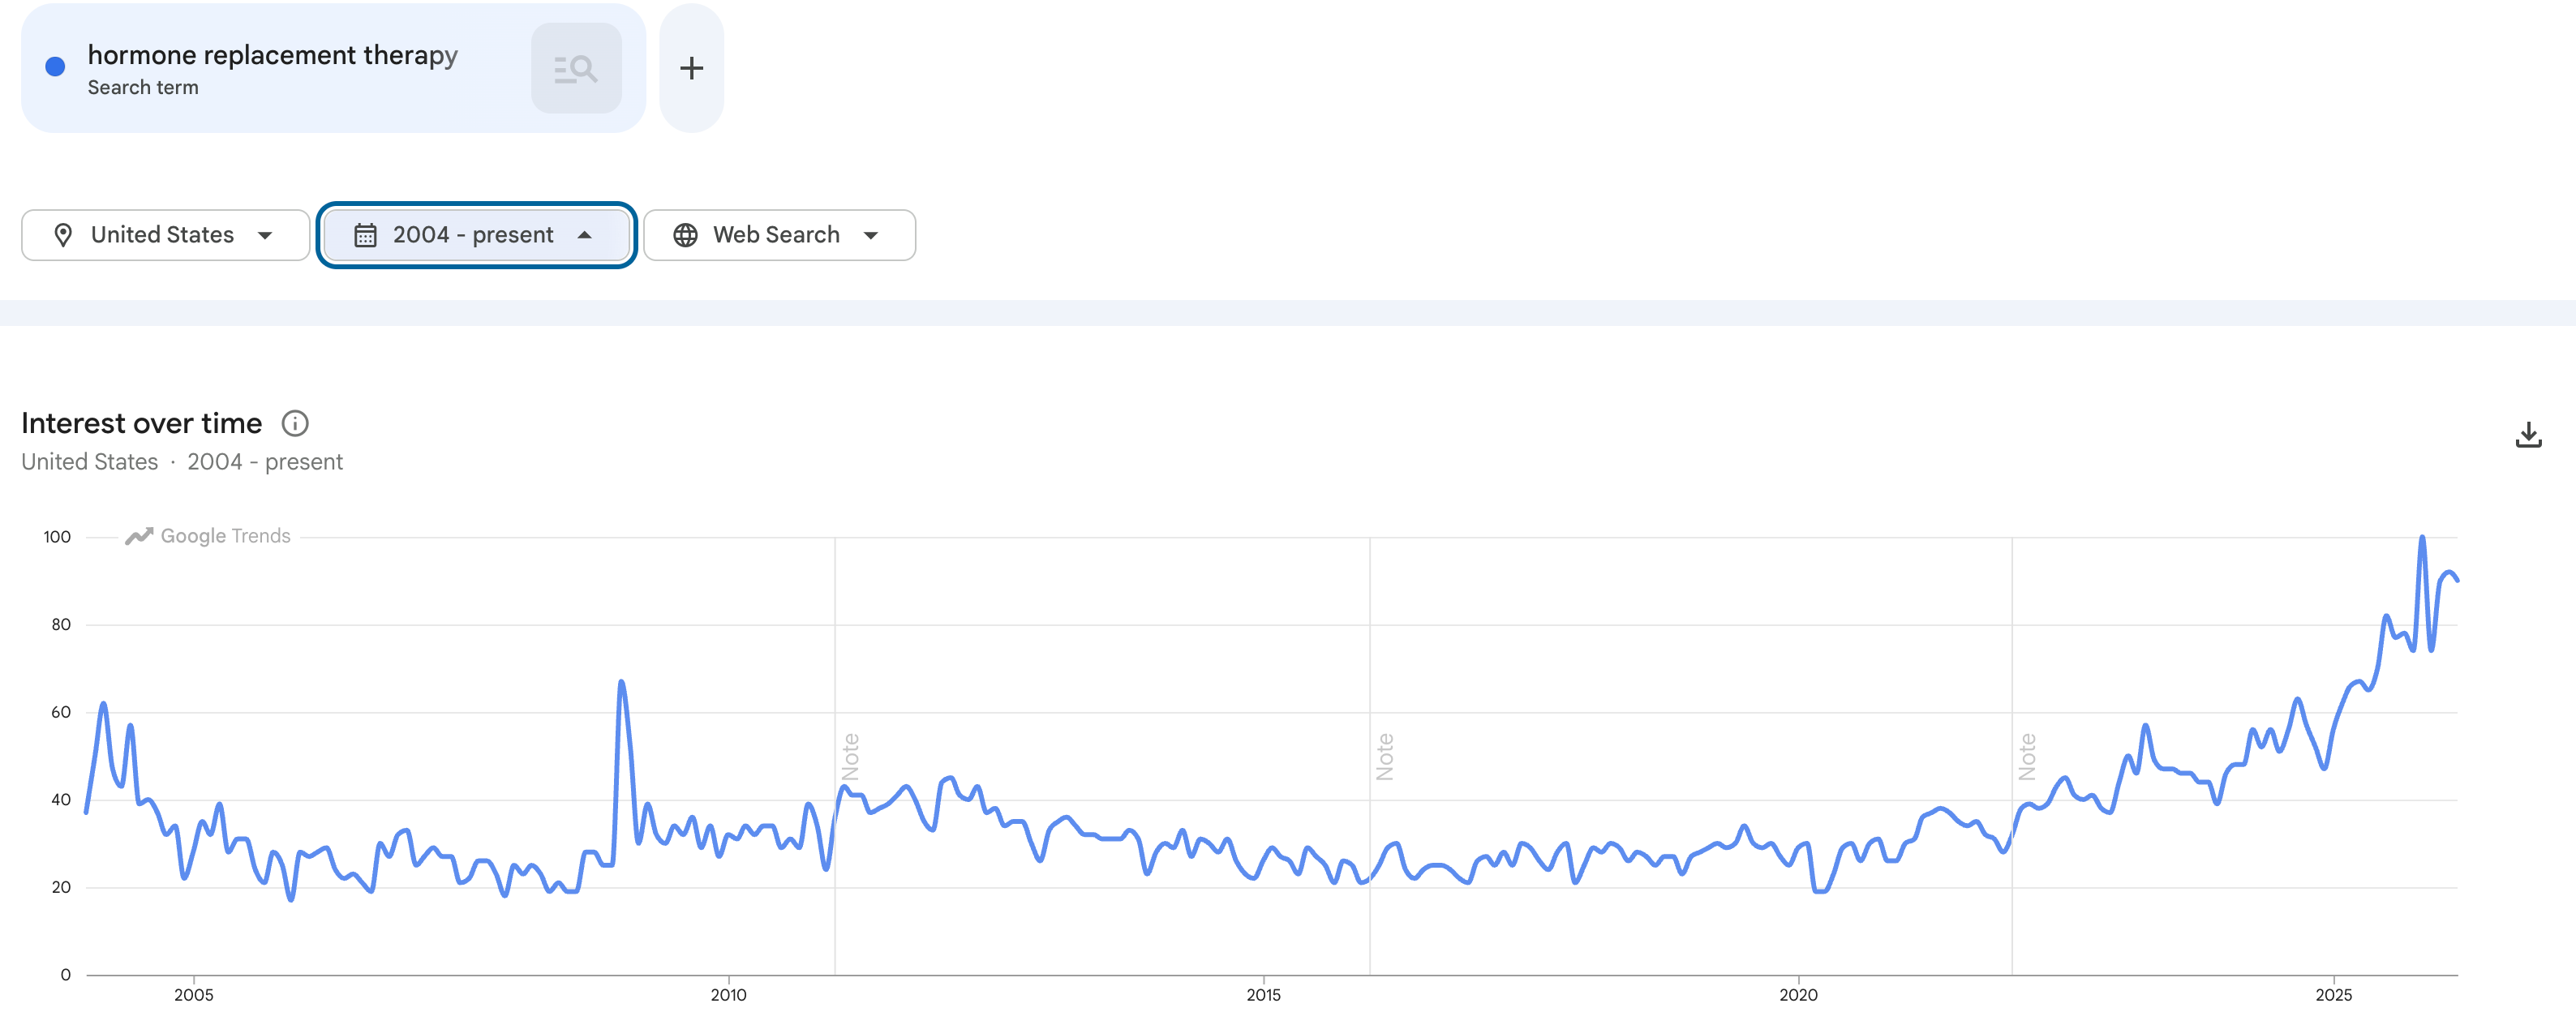The width and height of the screenshot is (2576, 1025).
Task: Click the highest peak on the chart
Action: tap(2421, 538)
